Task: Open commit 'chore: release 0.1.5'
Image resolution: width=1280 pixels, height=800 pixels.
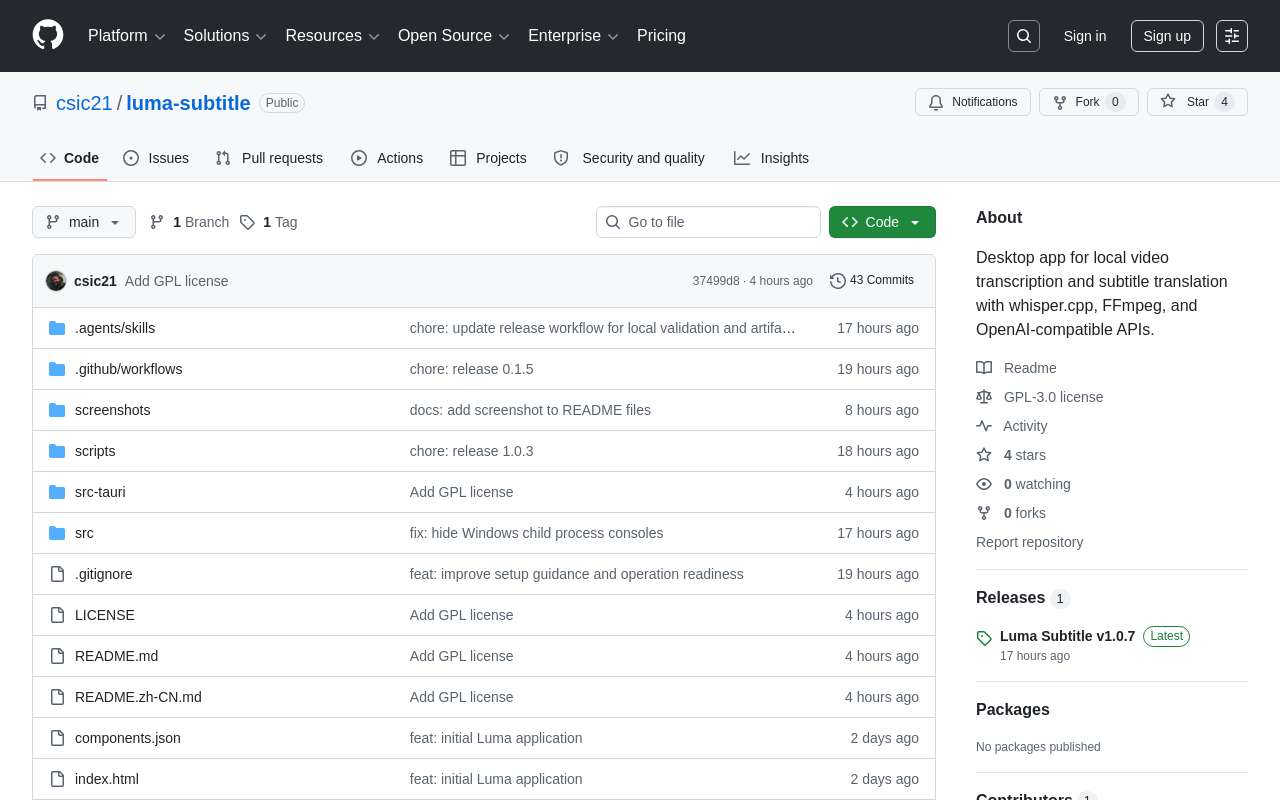Action: (x=472, y=369)
